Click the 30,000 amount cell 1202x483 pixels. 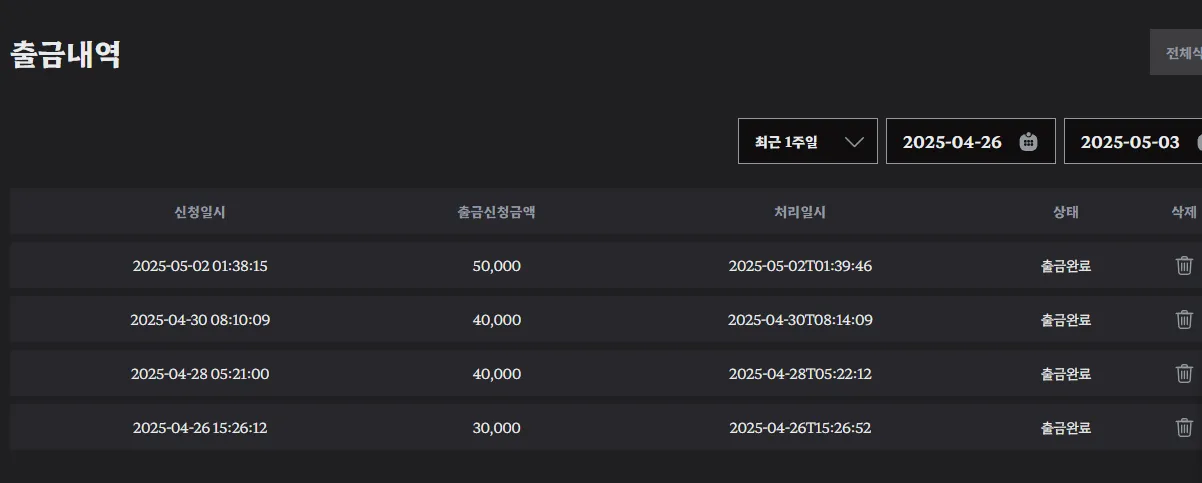coord(497,428)
